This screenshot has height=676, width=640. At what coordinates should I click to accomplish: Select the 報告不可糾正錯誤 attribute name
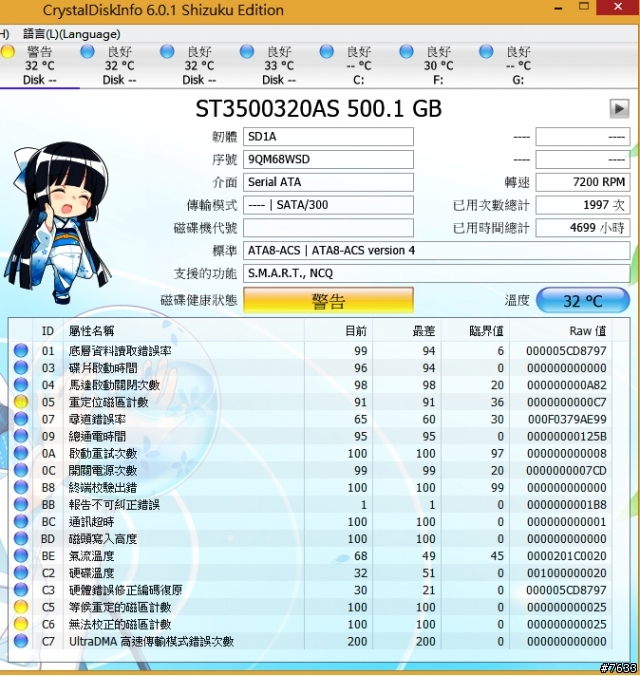114,504
